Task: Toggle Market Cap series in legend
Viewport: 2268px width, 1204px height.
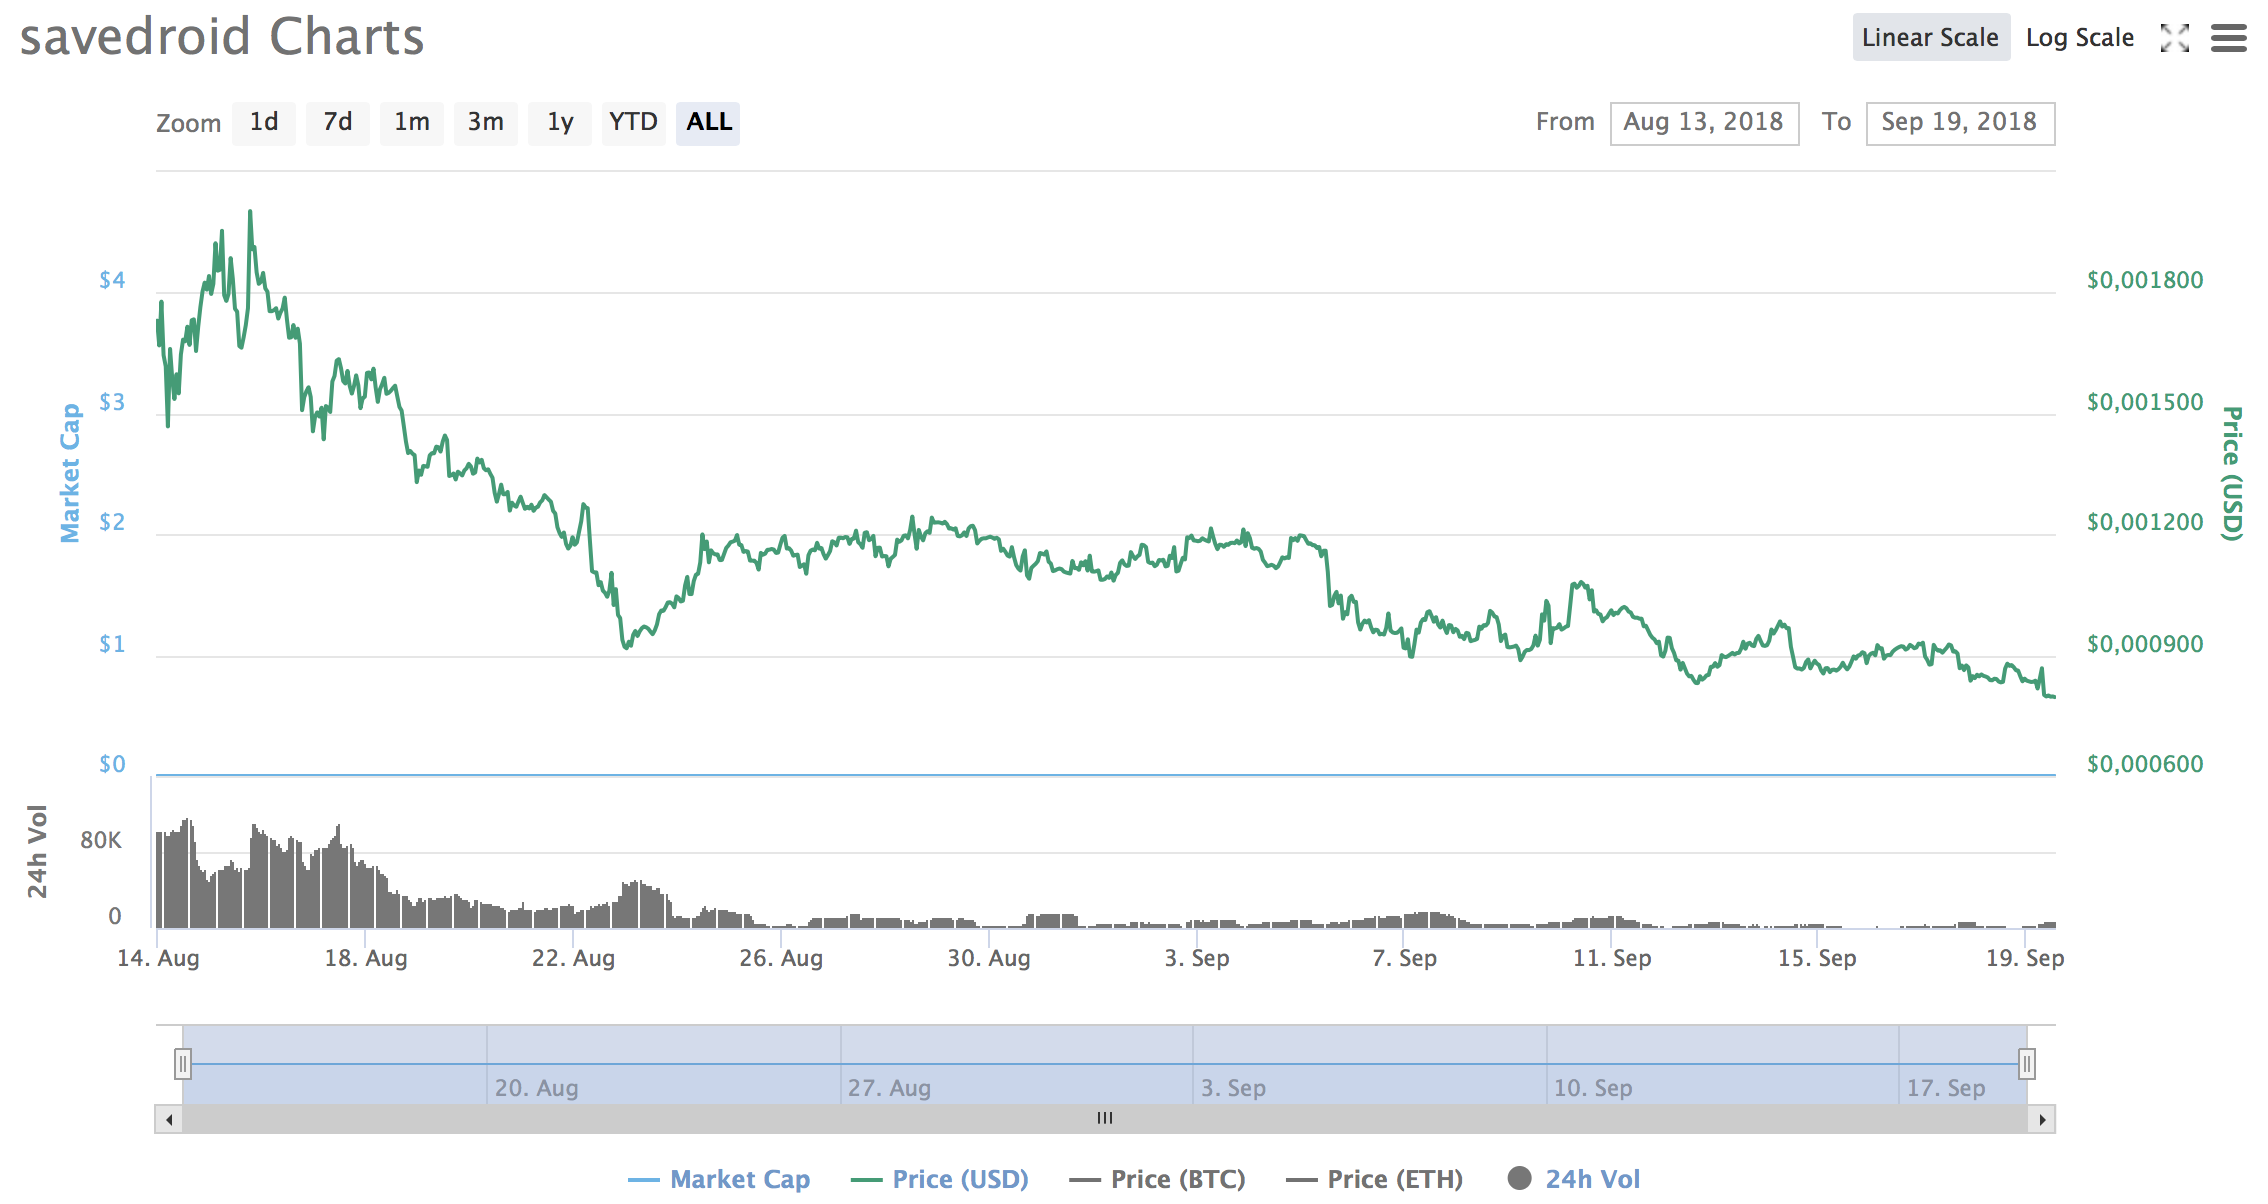Action: [x=719, y=1179]
